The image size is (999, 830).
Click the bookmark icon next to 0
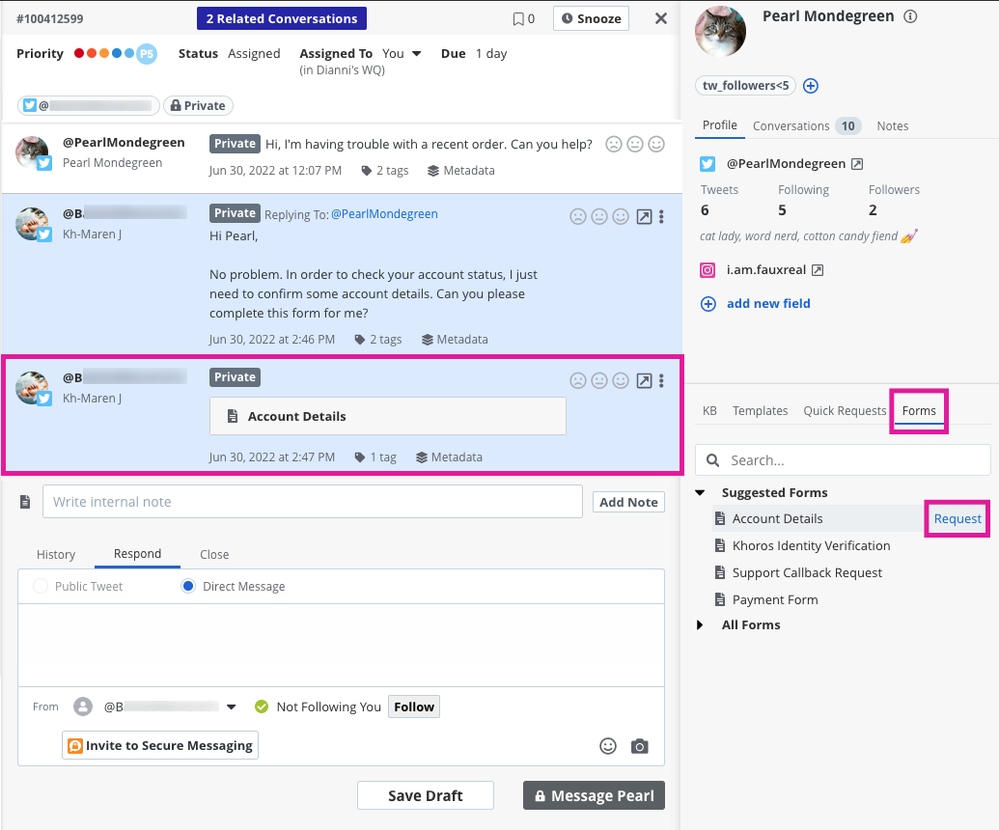pyautogui.click(x=518, y=19)
